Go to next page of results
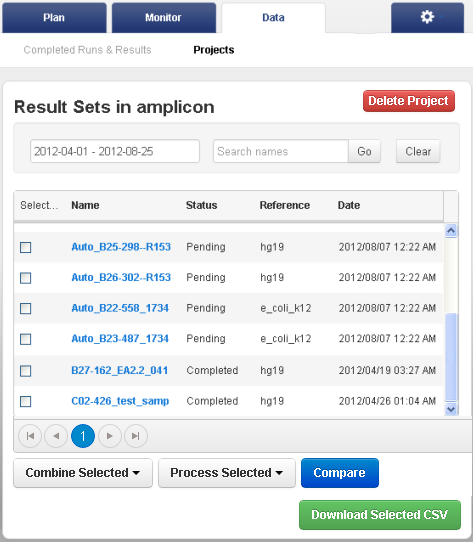This screenshot has width=473, height=542. click(x=110, y=436)
